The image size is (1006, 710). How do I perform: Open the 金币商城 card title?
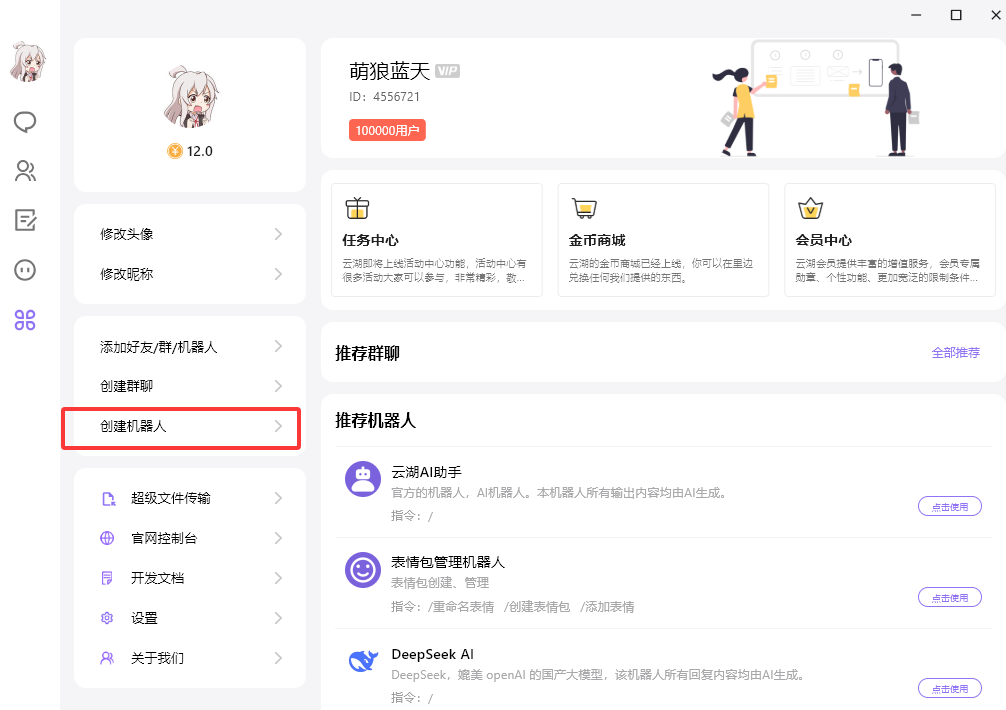(x=597, y=240)
